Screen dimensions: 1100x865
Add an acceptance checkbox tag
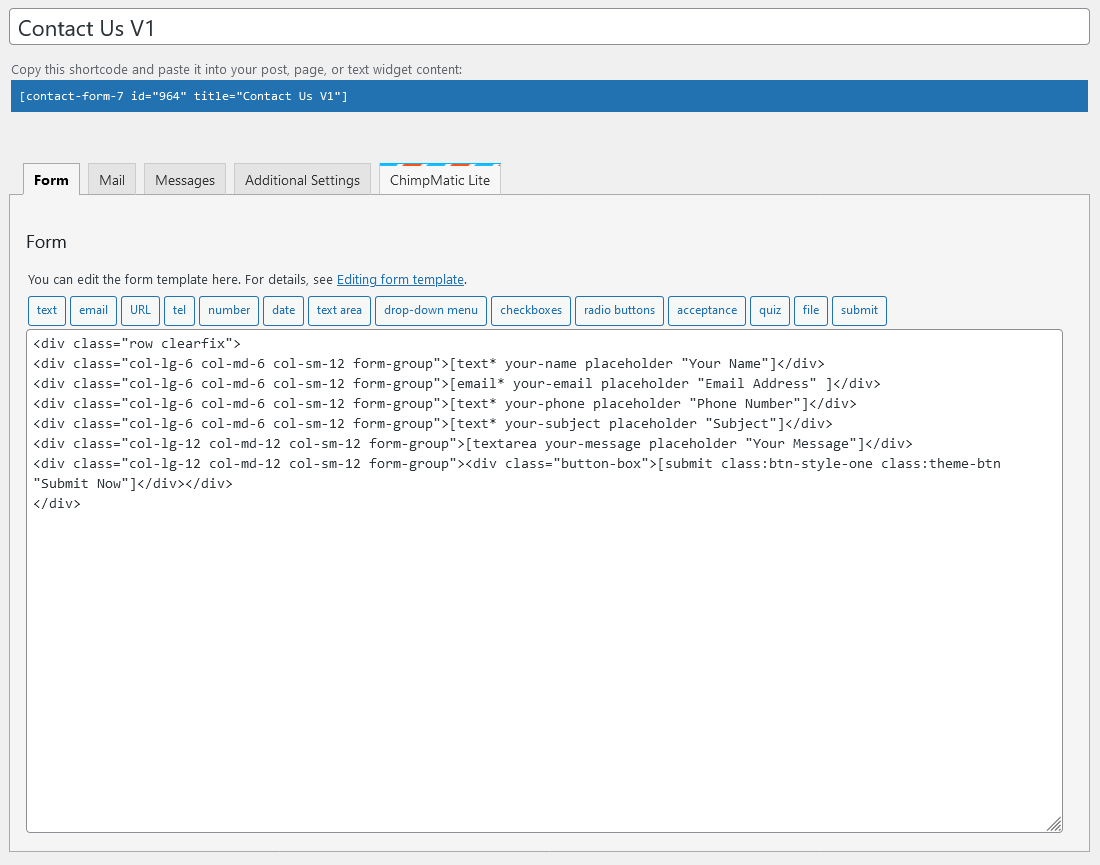point(707,310)
